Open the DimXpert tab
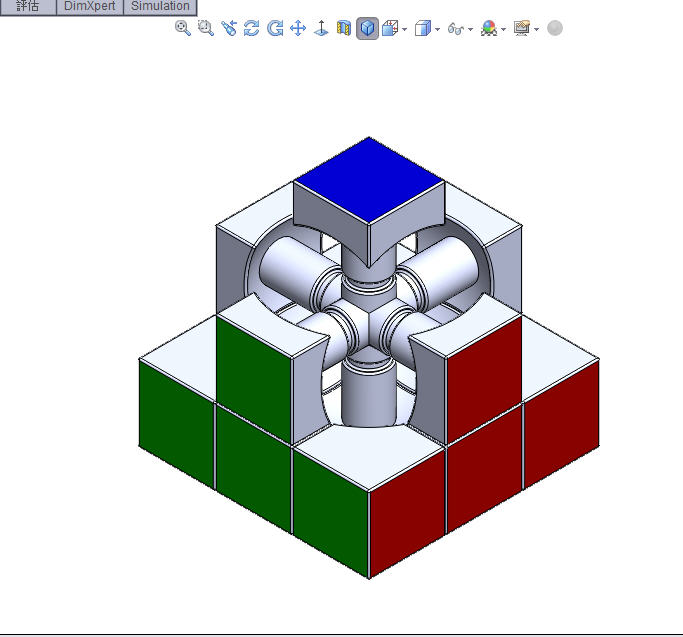The height and width of the screenshot is (637, 683). click(x=90, y=7)
